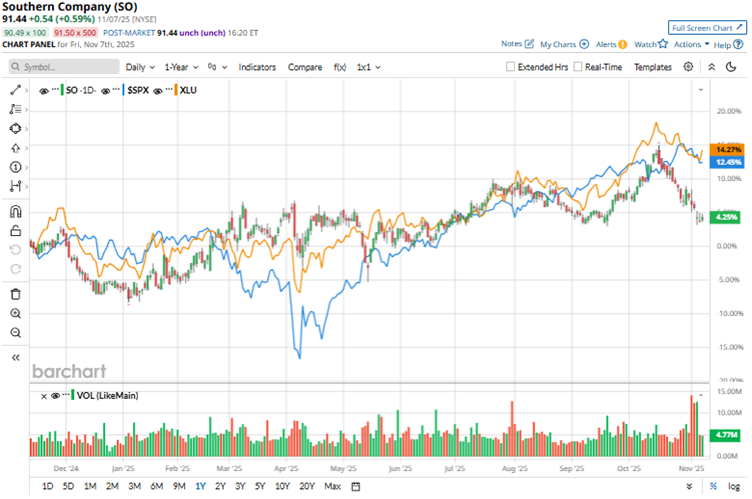Viewport: 752px width, 499px height.
Task: Switch to dark mode moon icon
Action: pyautogui.click(x=731, y=67)
